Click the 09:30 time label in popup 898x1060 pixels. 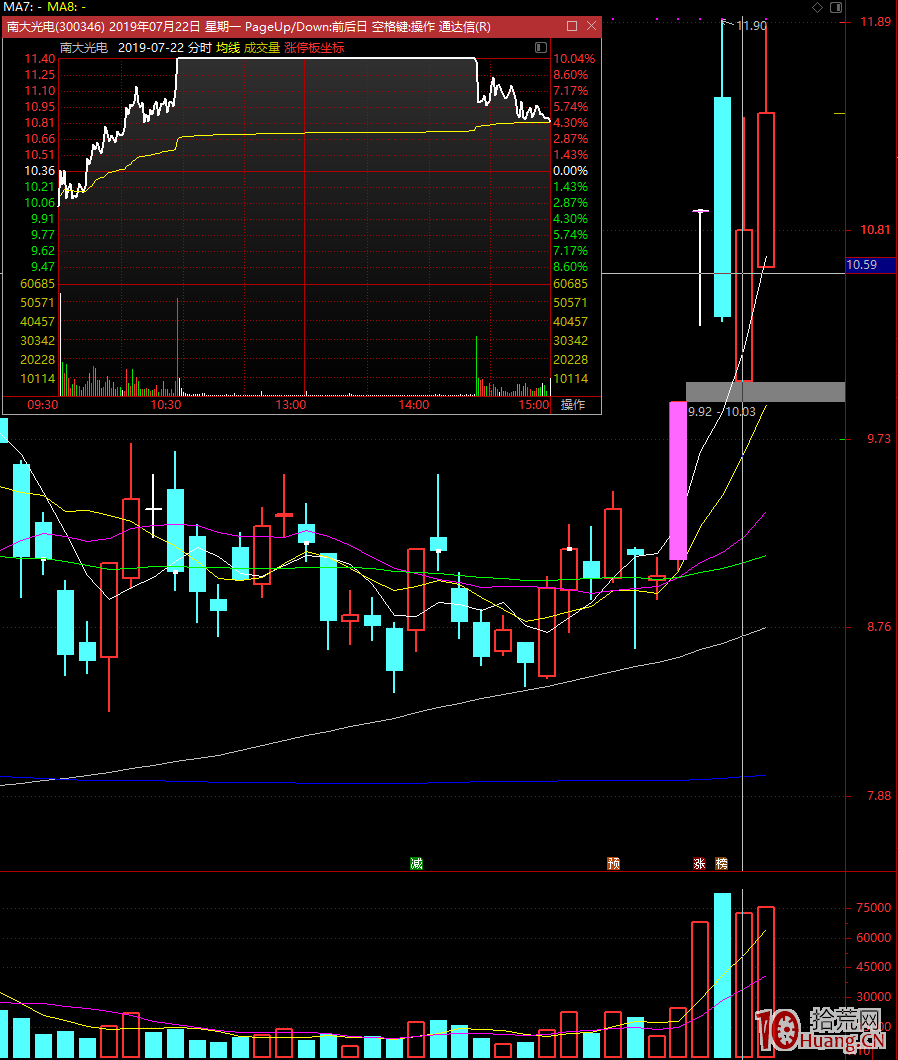[43, 404]
